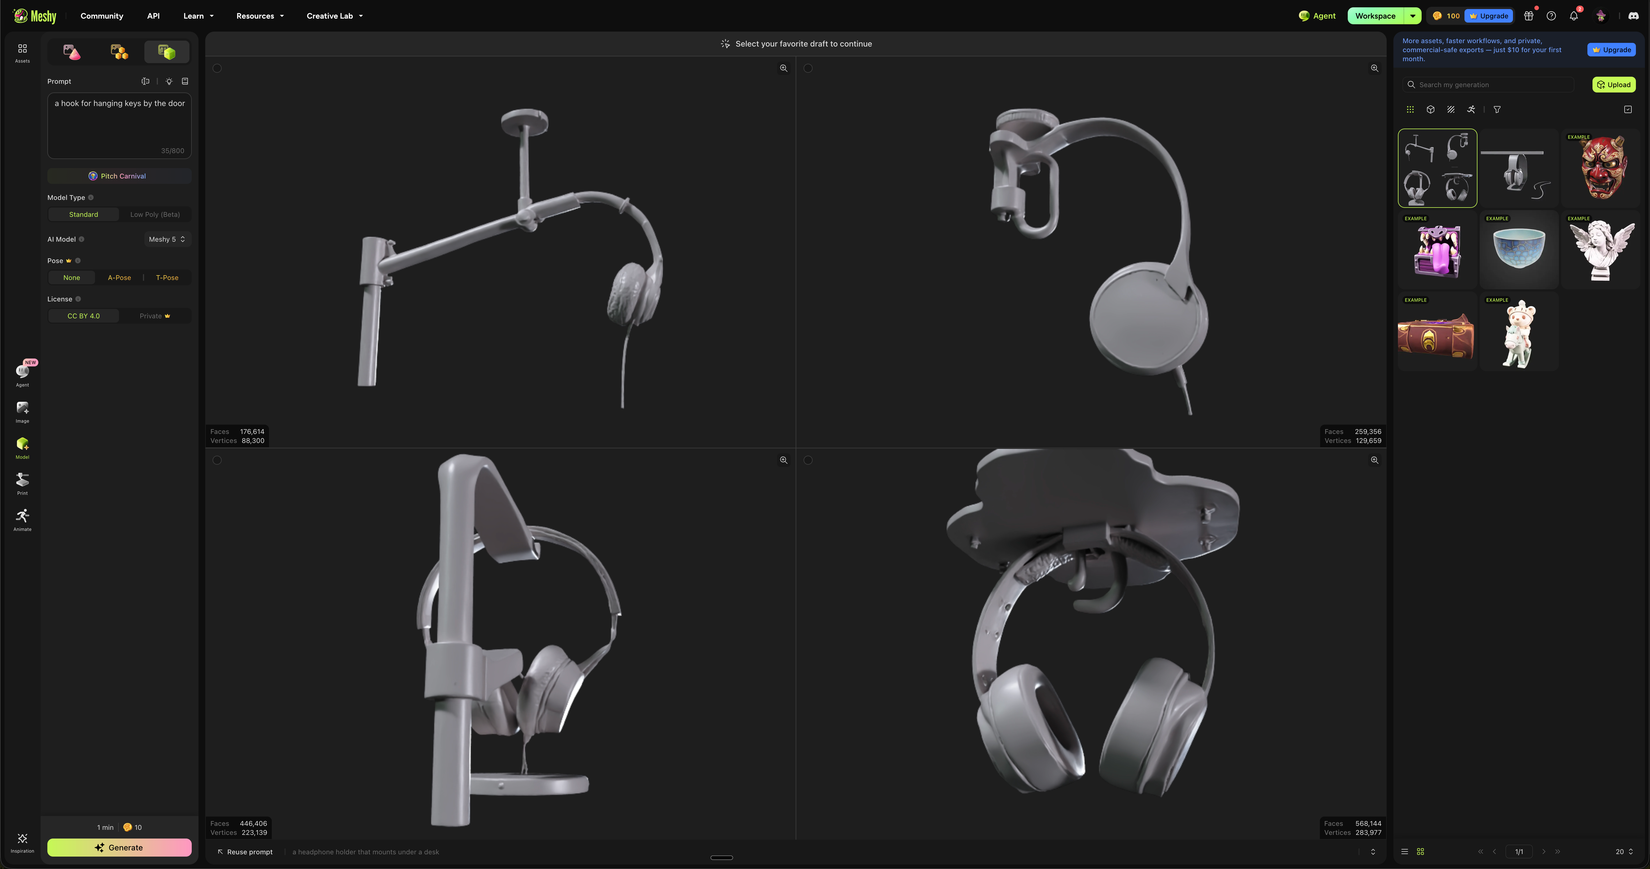
Task: Open the prompt library book icon
Action: (185, 82)
